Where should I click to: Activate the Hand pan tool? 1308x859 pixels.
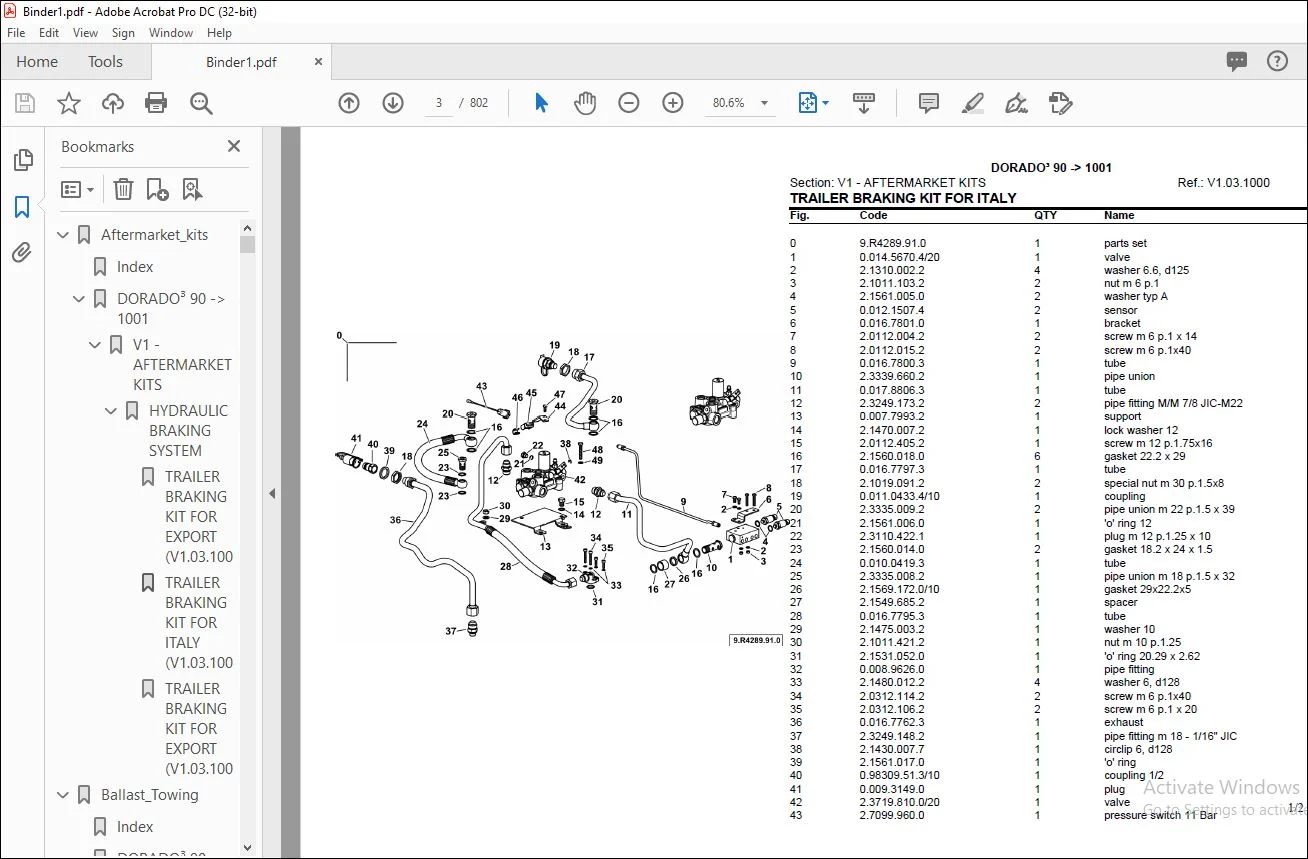click(585, 103)
